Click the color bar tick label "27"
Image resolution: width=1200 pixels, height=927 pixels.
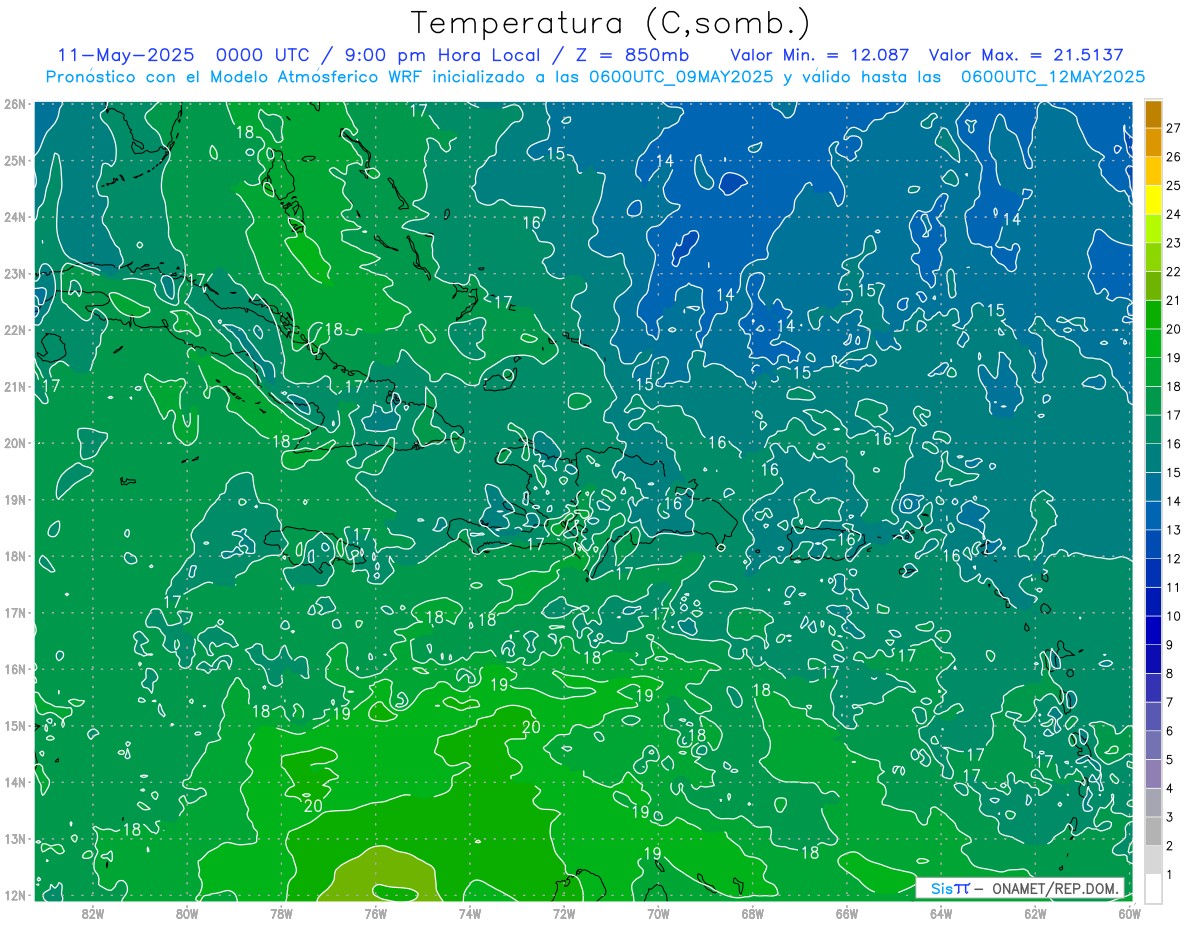click(1174, 128)
